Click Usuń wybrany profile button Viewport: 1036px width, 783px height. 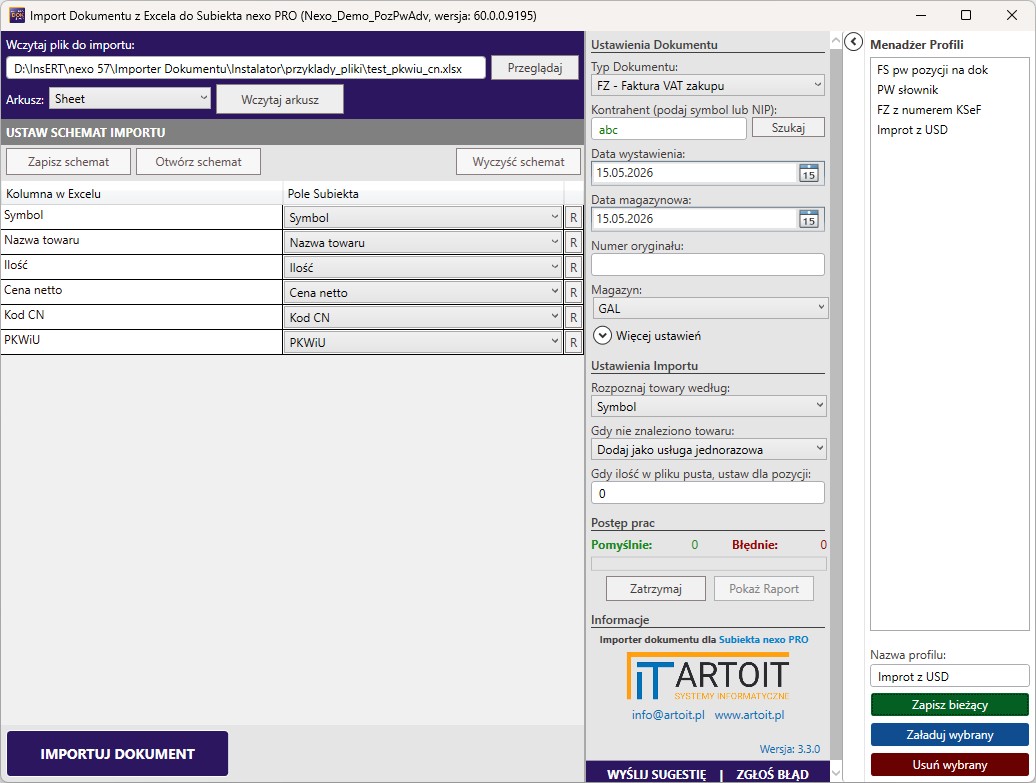[949, 764]
